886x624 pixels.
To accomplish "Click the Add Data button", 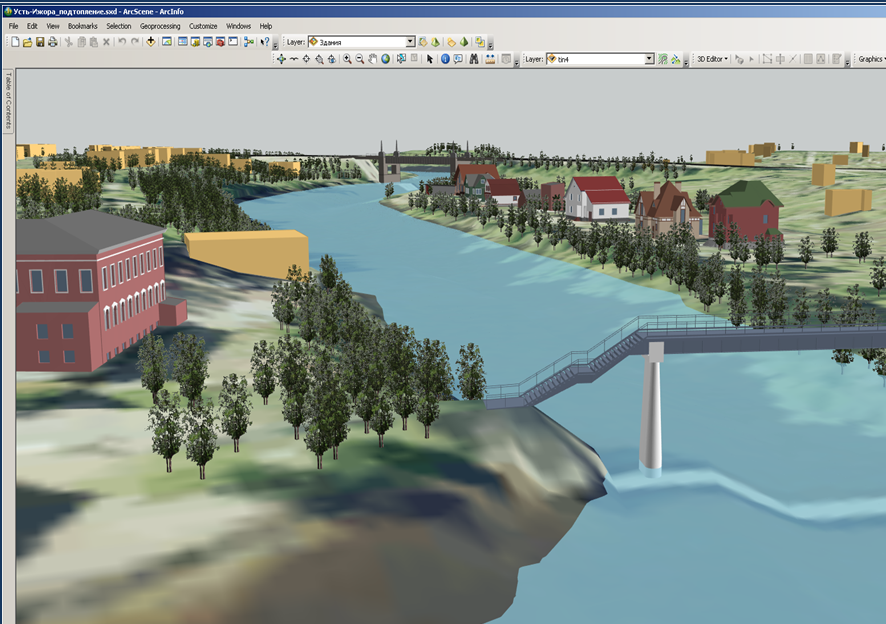I will [x=150, y=42].
